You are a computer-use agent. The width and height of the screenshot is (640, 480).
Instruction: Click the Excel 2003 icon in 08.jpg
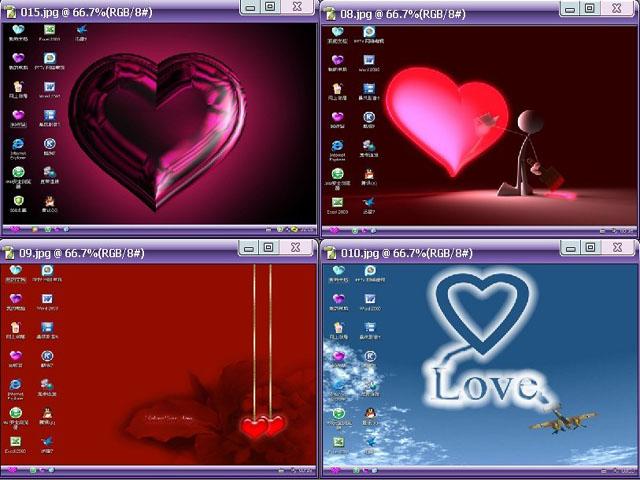(337, 202)
